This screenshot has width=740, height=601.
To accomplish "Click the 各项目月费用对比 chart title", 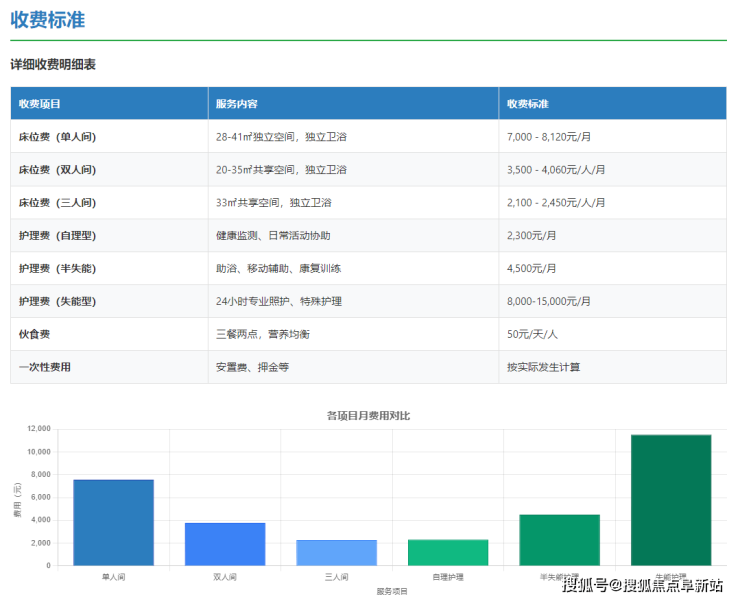I will [368, 415].
